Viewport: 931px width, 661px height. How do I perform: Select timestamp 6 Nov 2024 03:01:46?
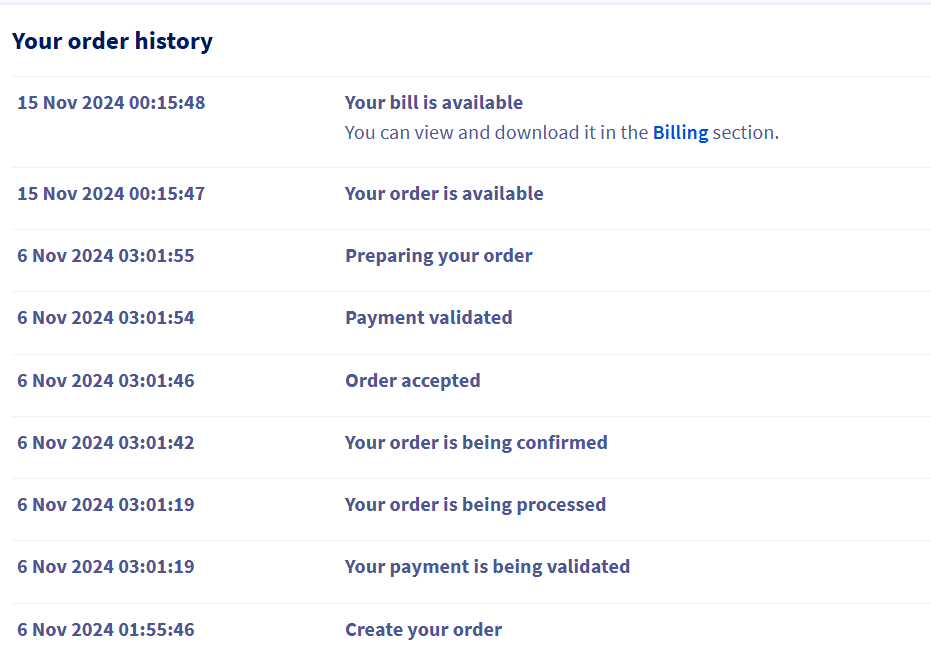click(x=106, y=381)
